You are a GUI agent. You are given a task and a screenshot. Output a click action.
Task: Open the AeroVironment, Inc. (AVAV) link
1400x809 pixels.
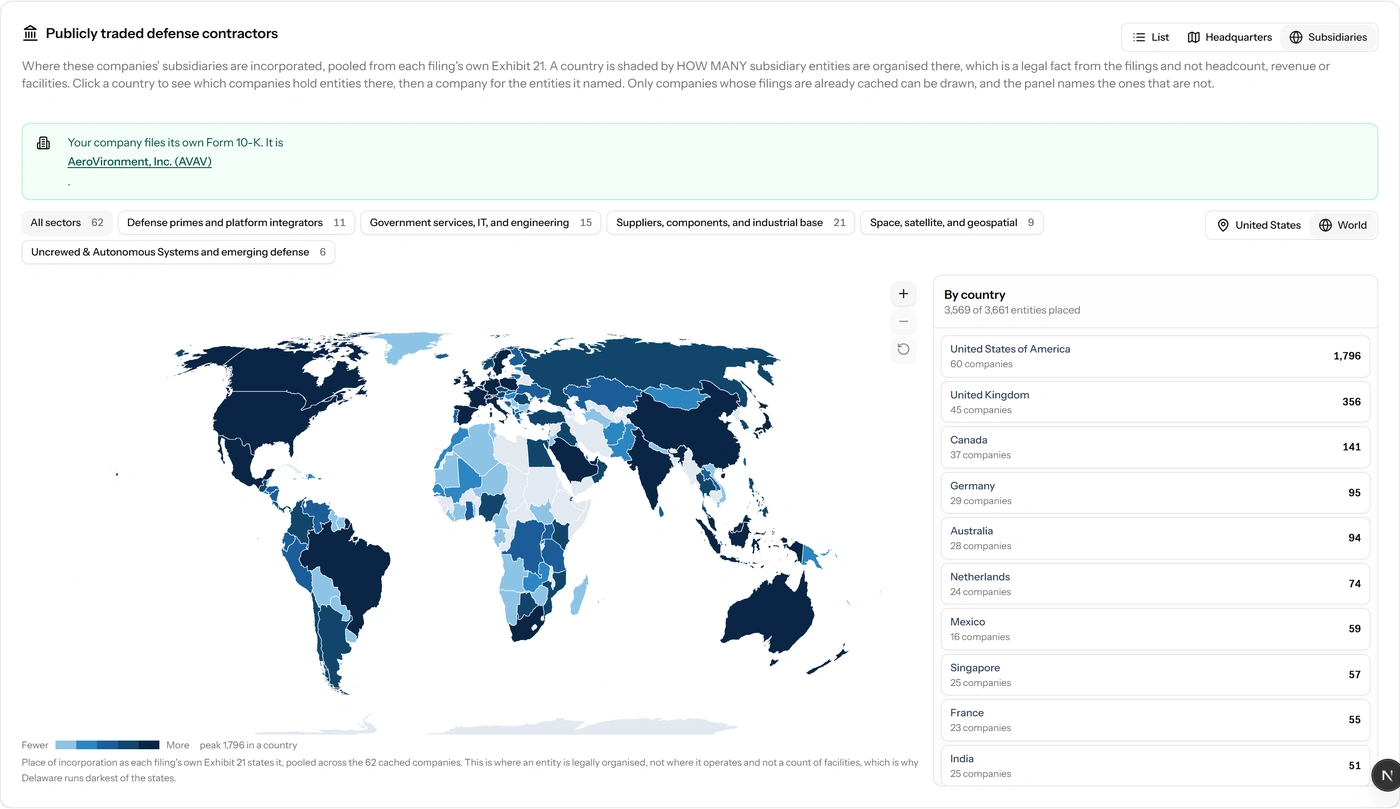(x=140, y=162)
